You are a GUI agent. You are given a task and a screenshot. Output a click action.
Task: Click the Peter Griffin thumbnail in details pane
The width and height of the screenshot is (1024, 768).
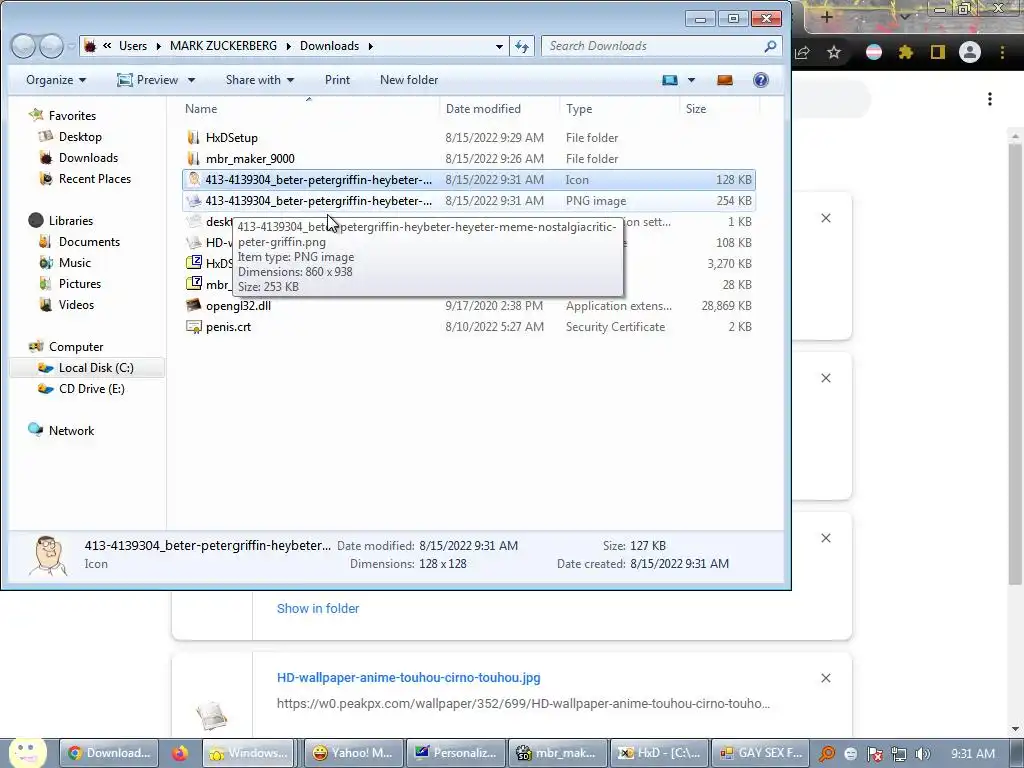coord(48,555)
